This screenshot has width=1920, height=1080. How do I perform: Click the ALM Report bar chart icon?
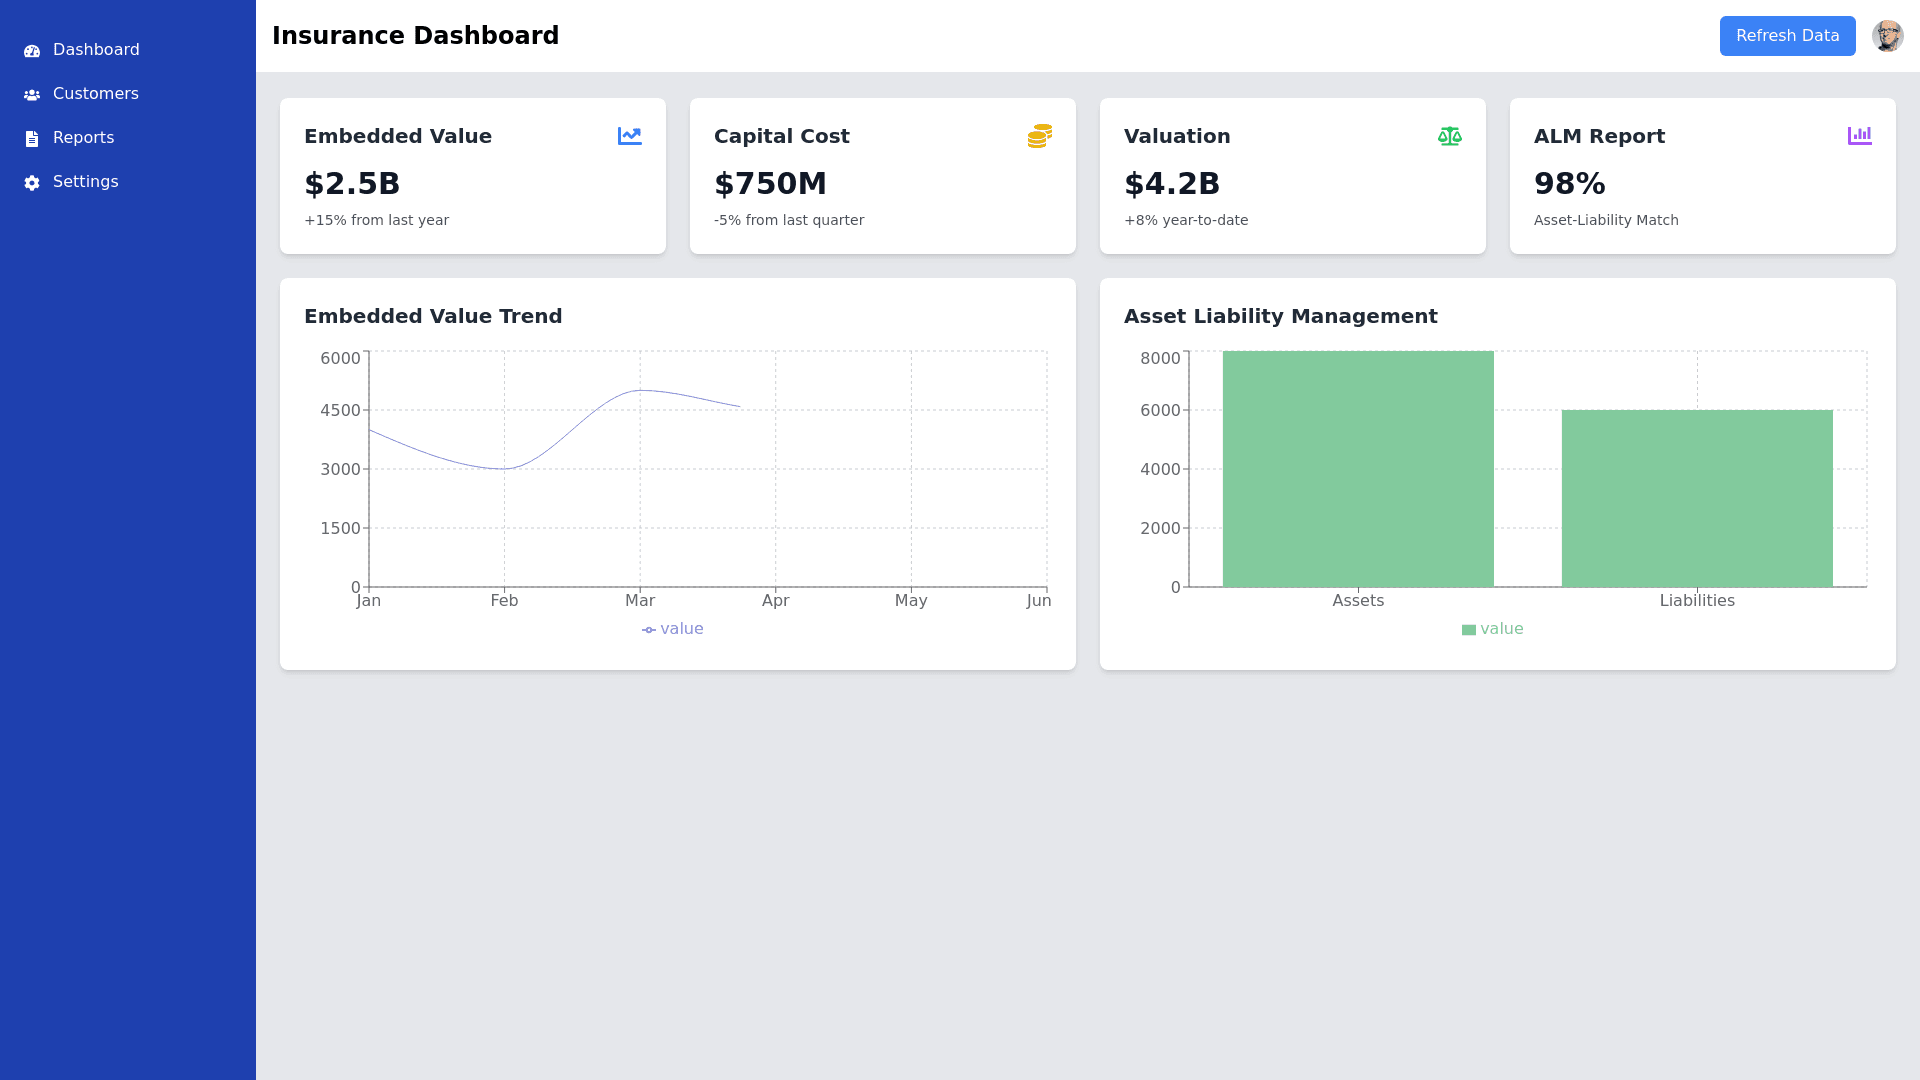point(1859,136)
